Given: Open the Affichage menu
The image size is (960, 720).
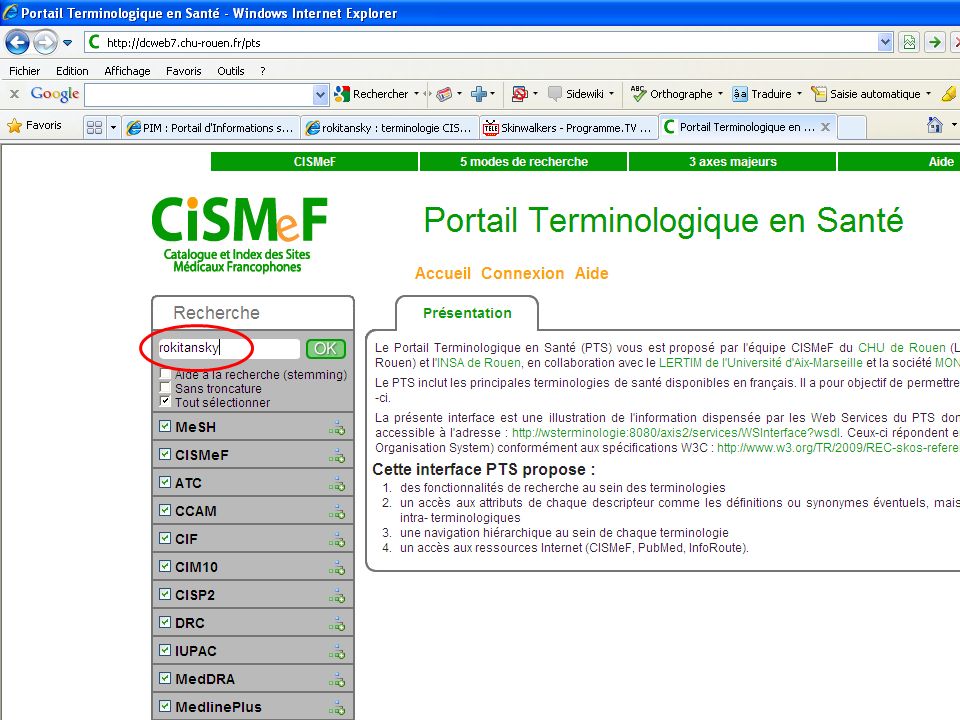Looking at the screenshot, I should click(127, 71).
